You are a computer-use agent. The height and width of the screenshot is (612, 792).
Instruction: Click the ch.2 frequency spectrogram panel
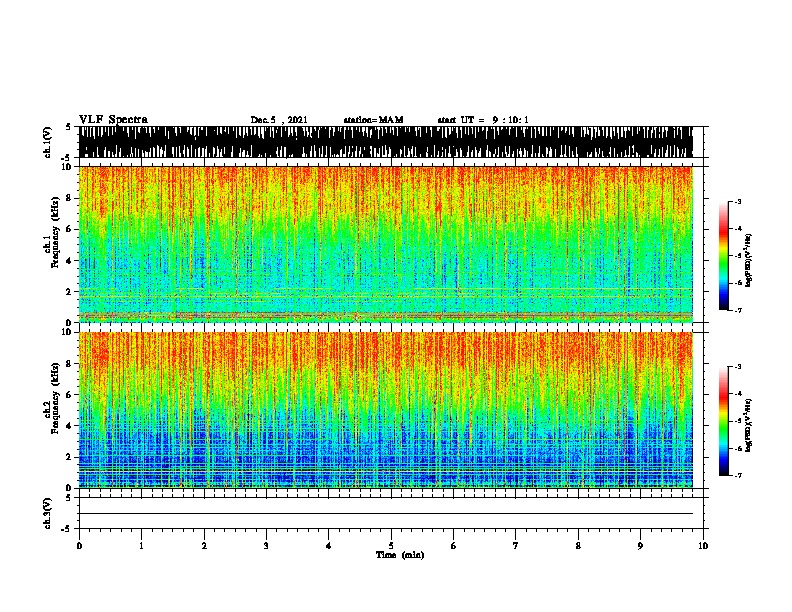(386, 410)
